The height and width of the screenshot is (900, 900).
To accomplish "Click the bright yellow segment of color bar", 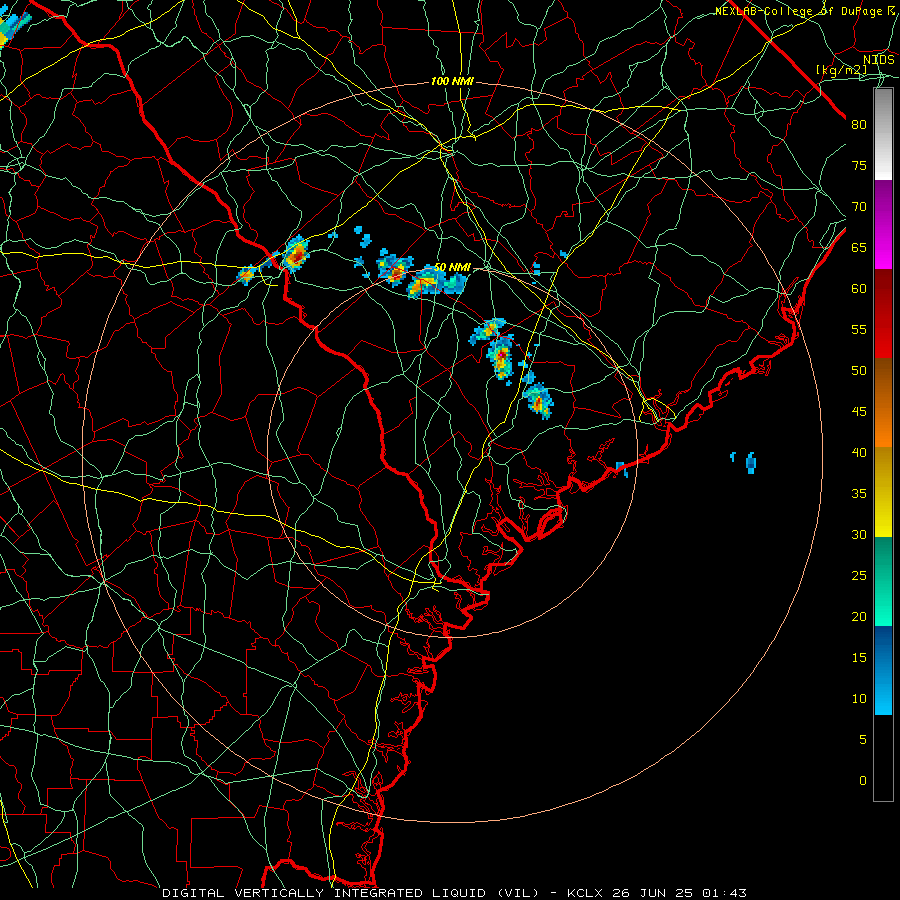I will 883,492.
